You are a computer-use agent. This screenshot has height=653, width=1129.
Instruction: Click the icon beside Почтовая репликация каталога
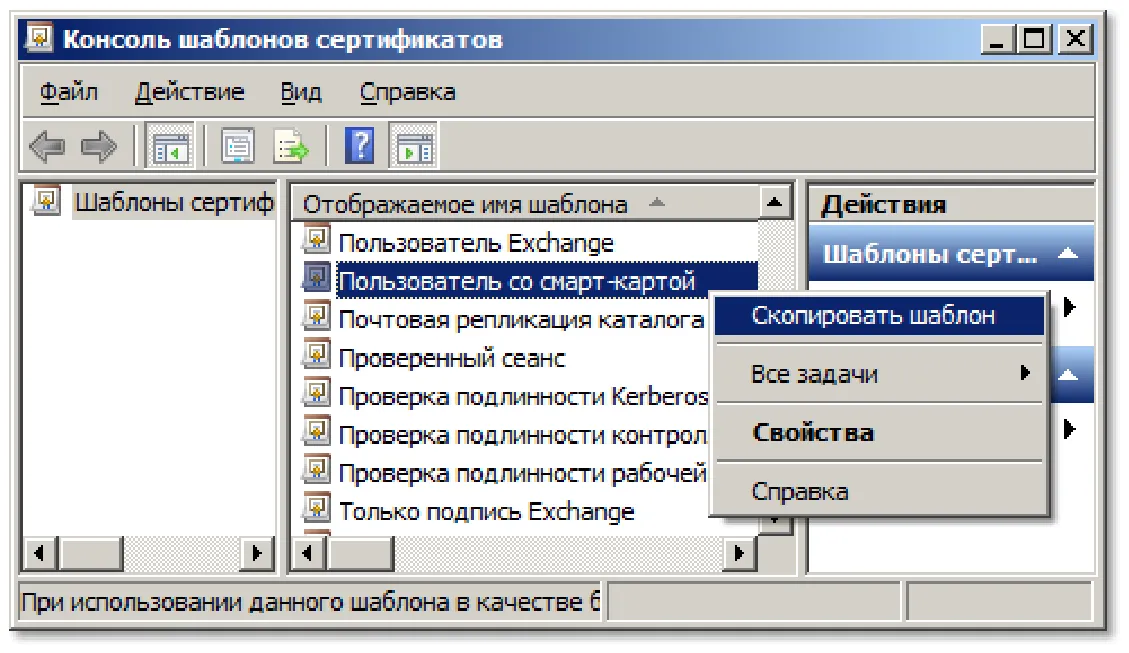point(315,318)
